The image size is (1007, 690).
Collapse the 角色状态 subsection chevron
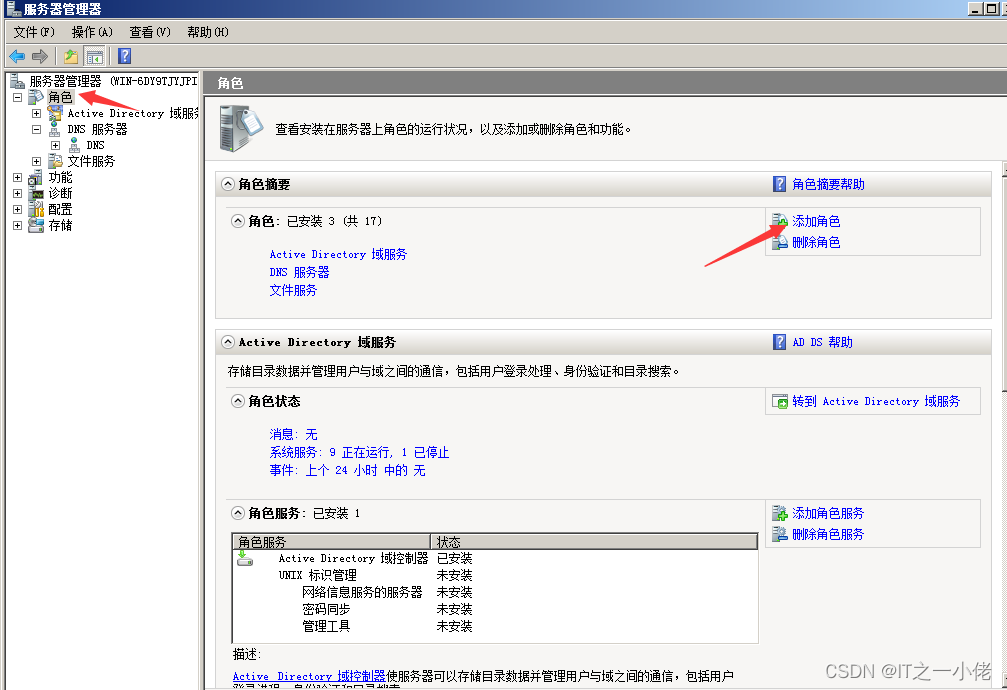click(x=238, y=401)
